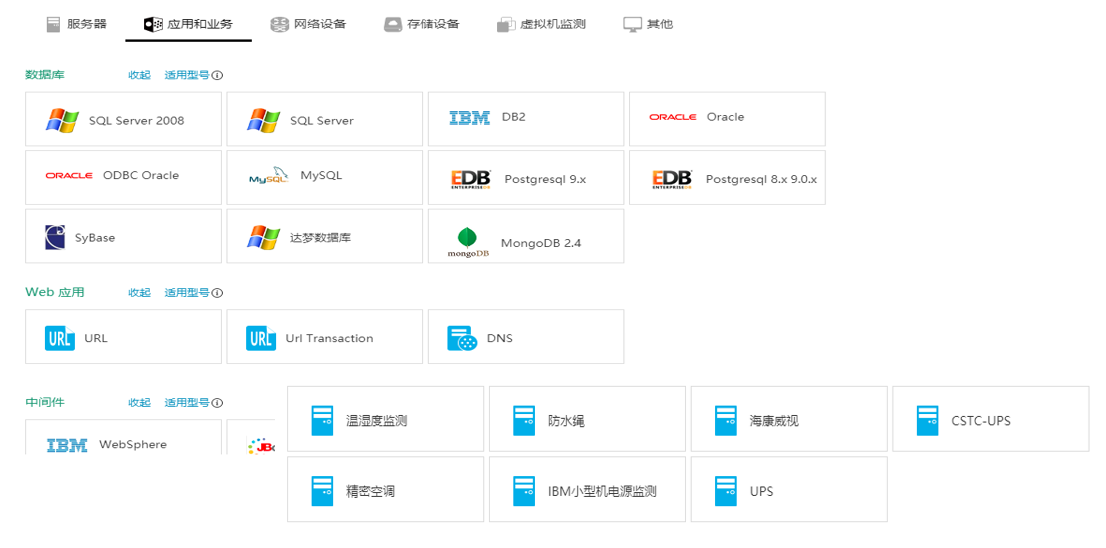Click the Windows logo icon for SQL Server 2008
This screenshot has width=1106, height=548.
[62, 120]
